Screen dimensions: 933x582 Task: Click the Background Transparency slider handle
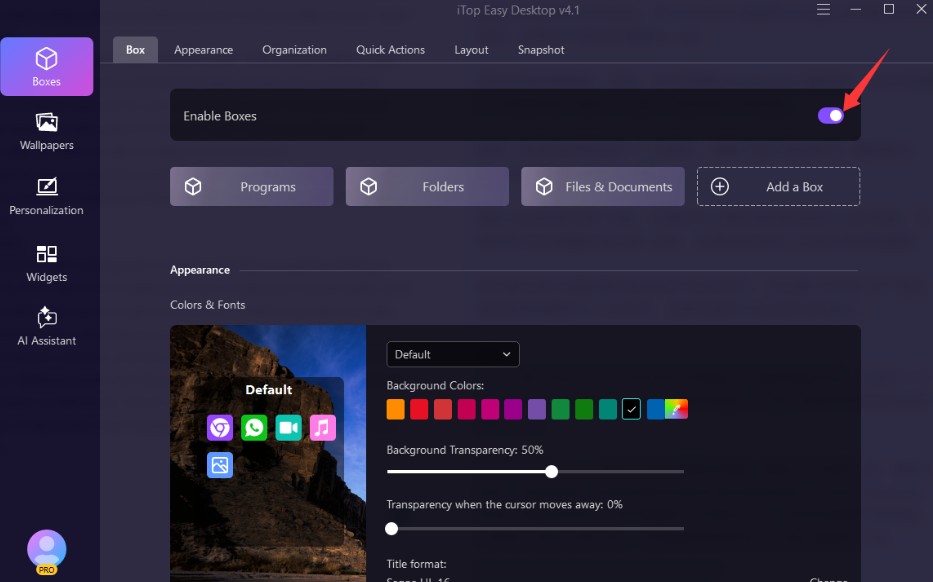coord(551,471)
